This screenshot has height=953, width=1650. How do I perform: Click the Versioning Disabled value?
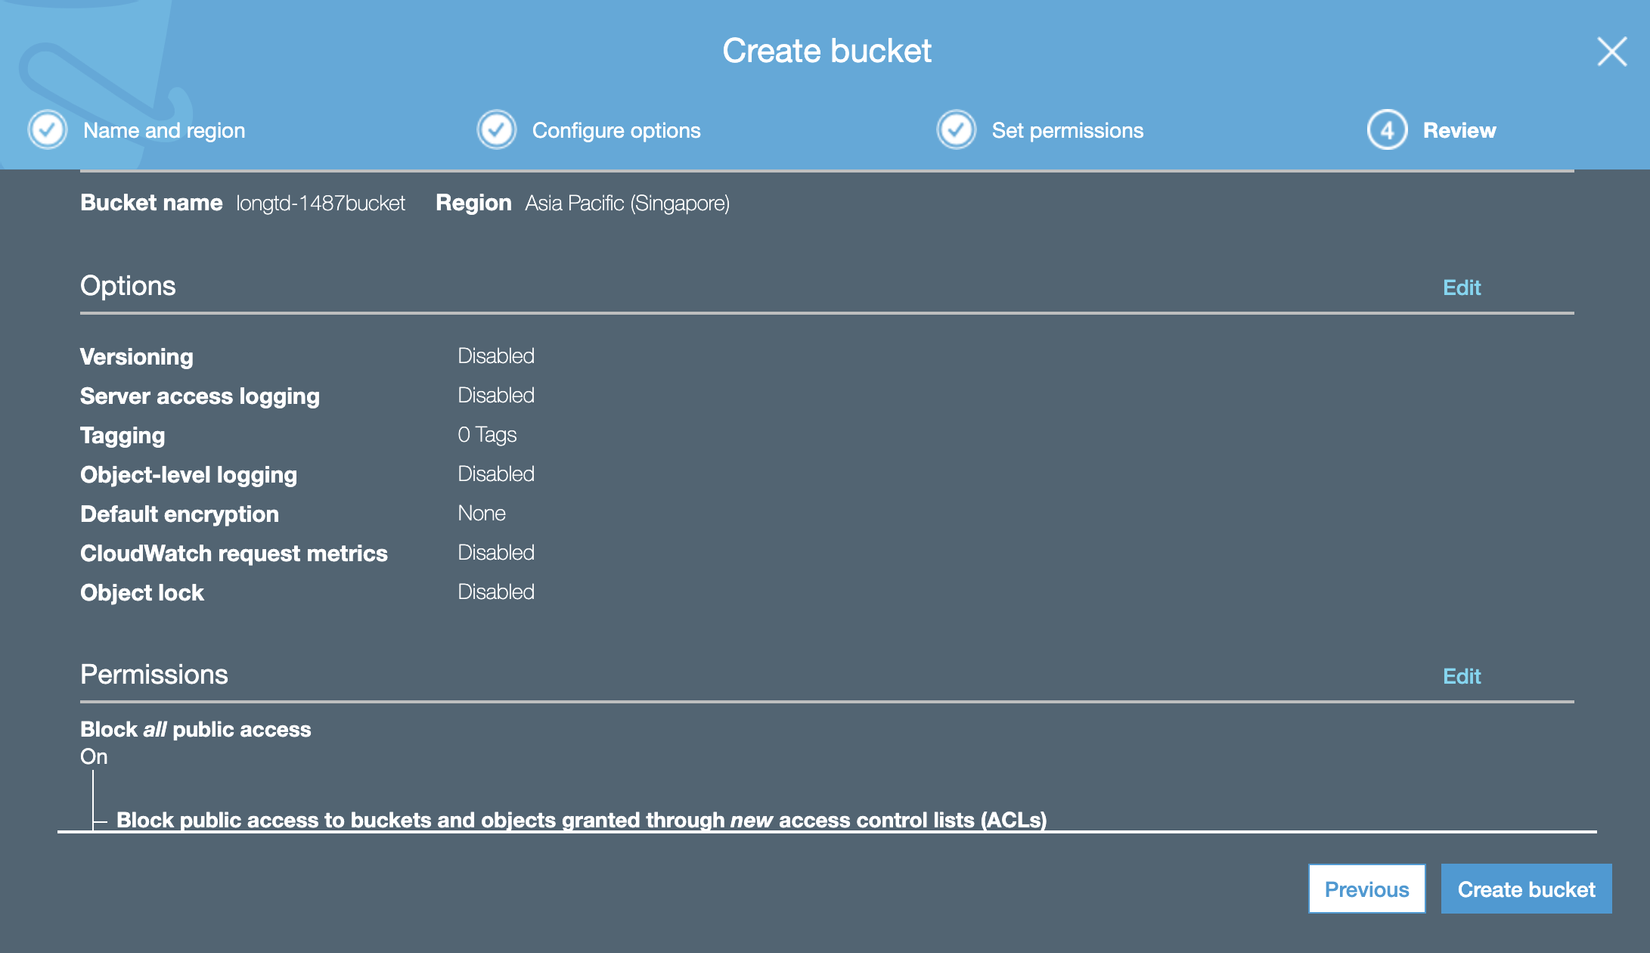(x=496, y=356)
